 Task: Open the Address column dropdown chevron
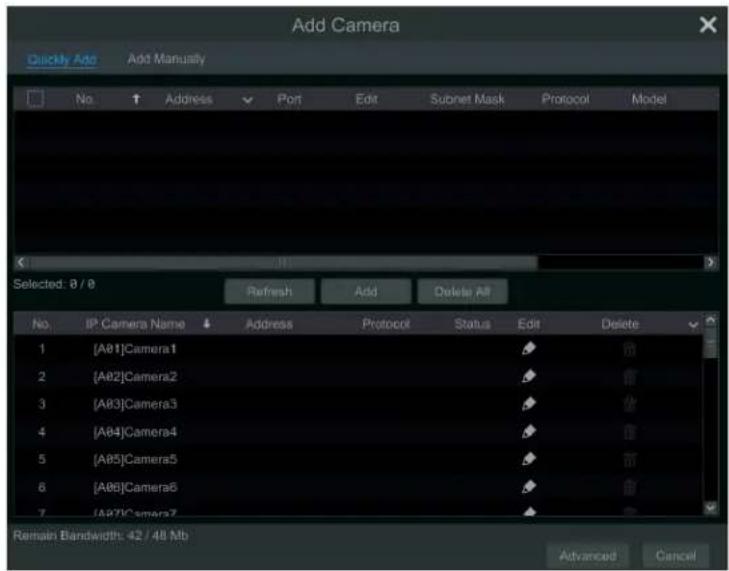[x=247, y=100]
